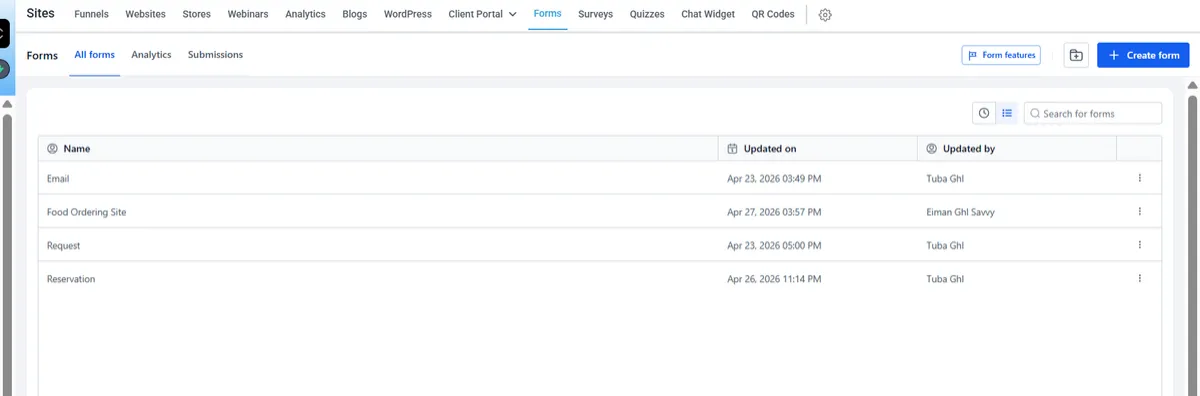
Task: Open the Websites tab
Action: 145,15
